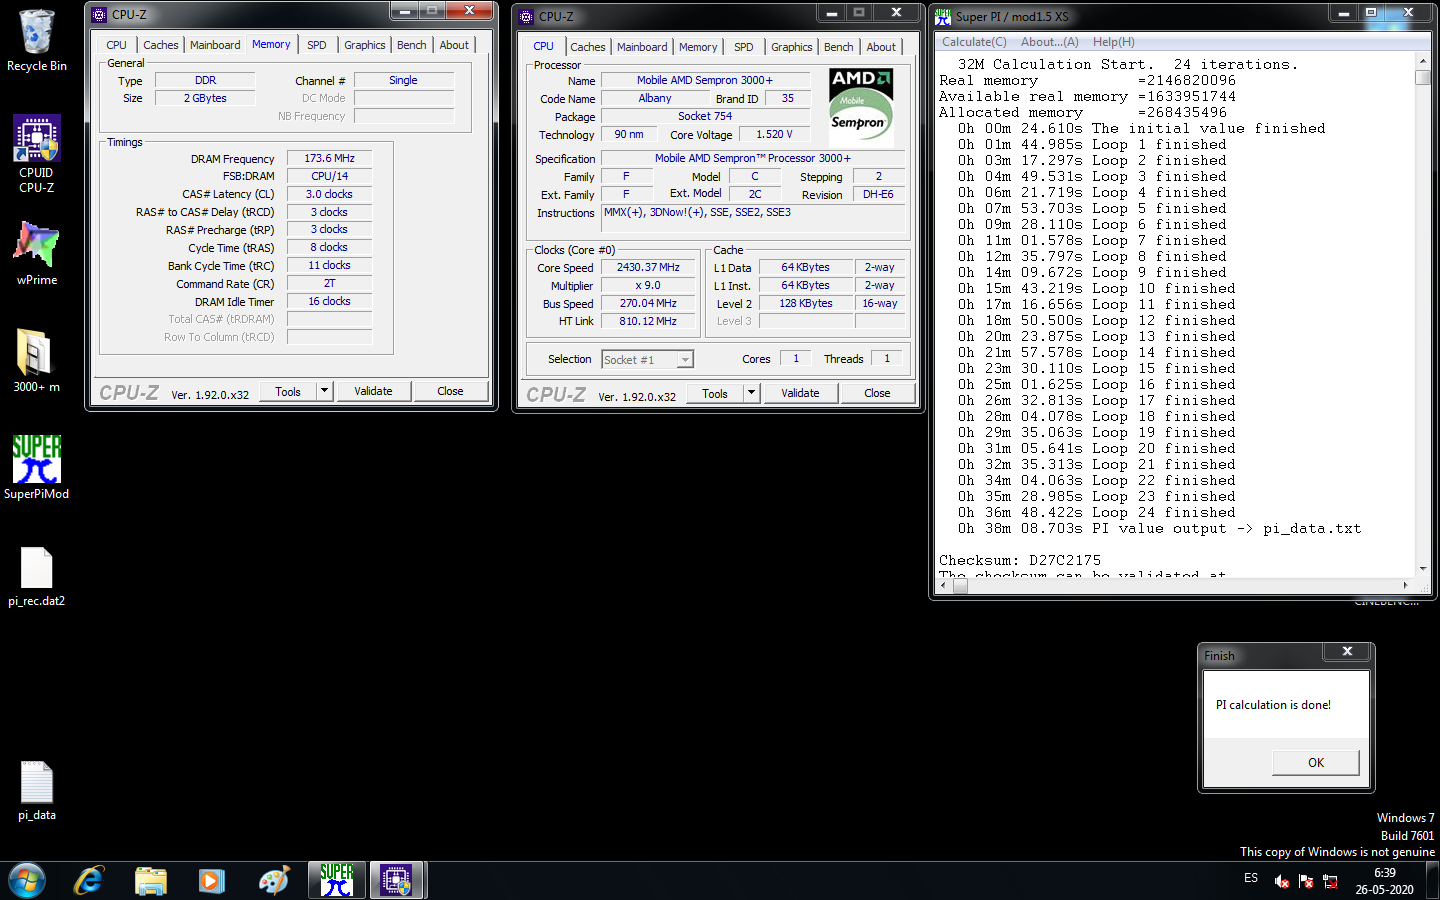1440x900 pixels.
Task: Click the HT Link value 810.12 MHz
Action: [x=648, y=321]
